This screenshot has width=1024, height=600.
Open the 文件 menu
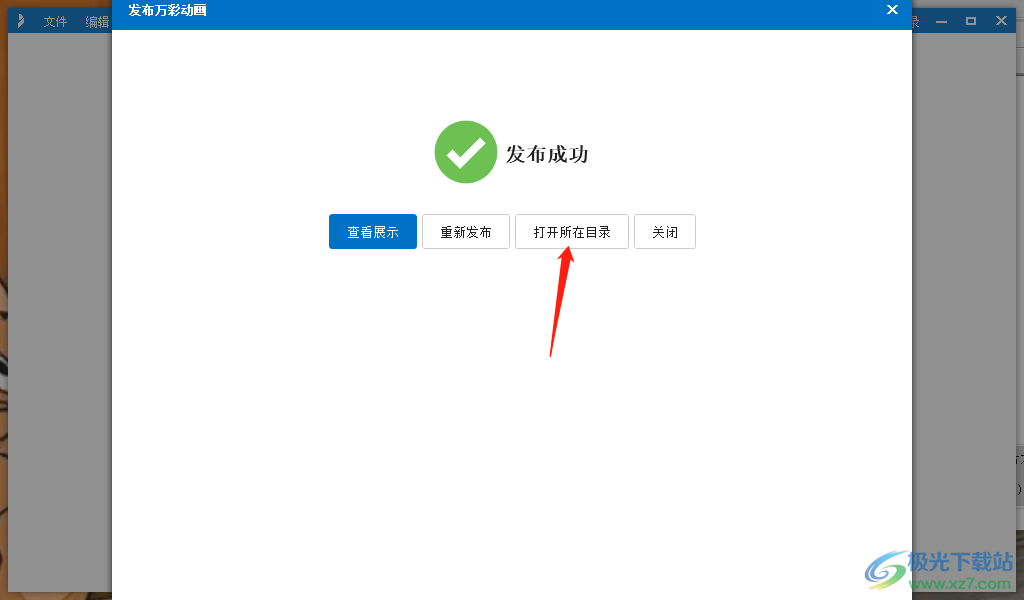[56, 22]
